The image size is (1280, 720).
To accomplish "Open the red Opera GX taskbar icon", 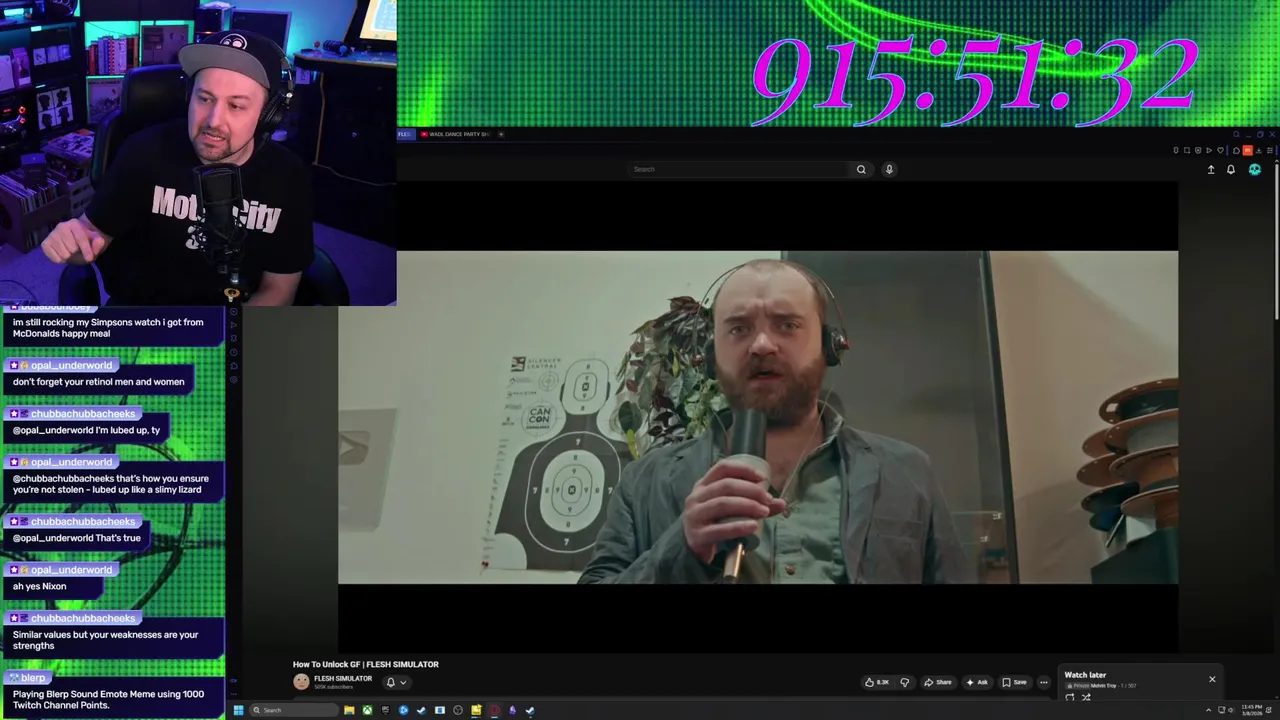I will [x=494, y=710].
